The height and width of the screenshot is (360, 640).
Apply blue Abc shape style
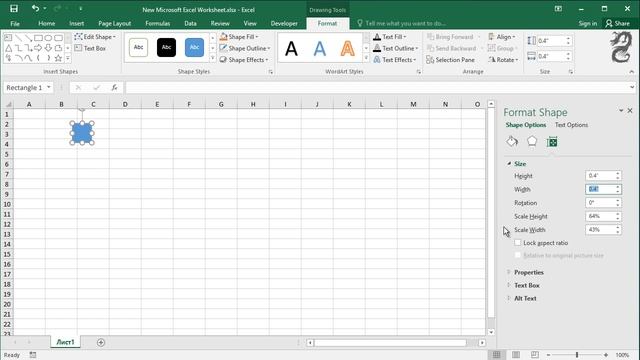point(194,47)
